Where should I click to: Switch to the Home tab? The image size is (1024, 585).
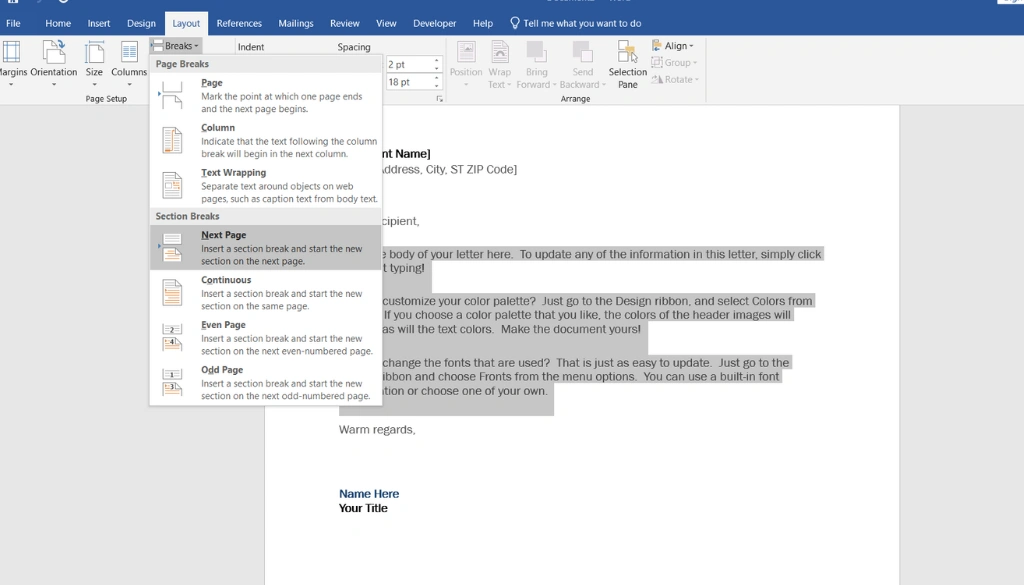(58, 23)
